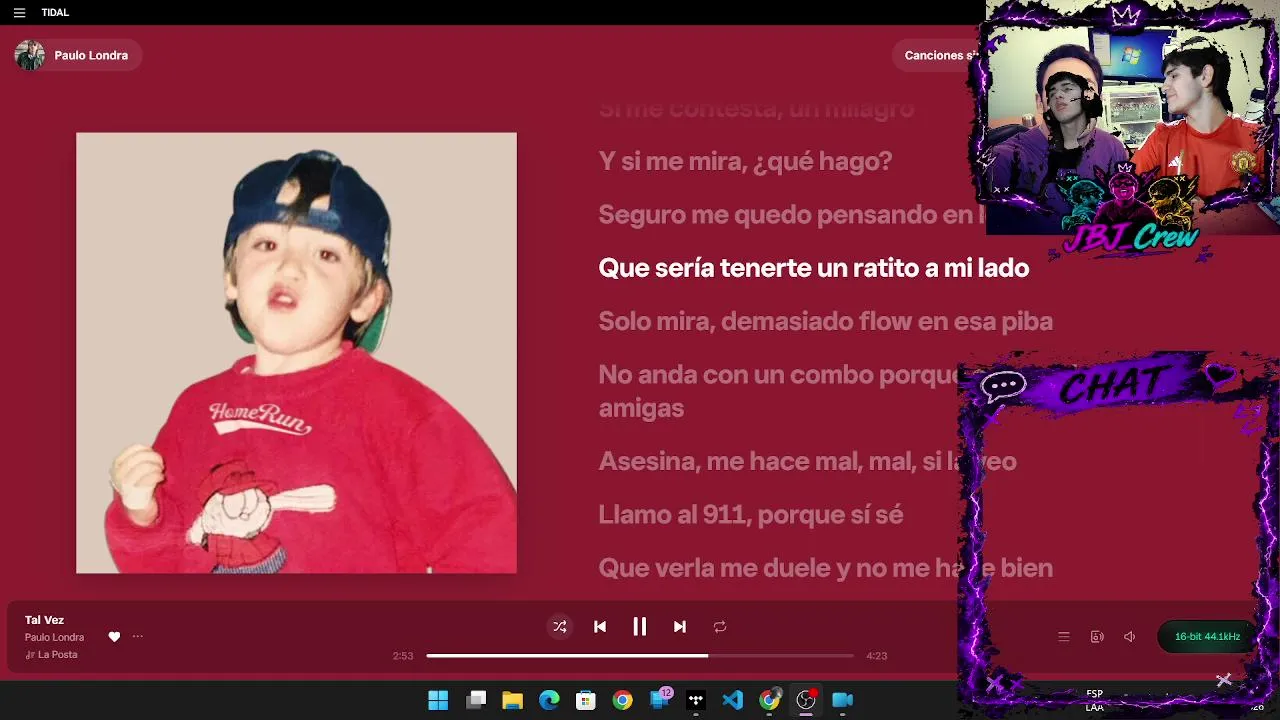Open the Windows Start menu
Viewport: 1280px width, 720px height.
[x=438, y=700]
